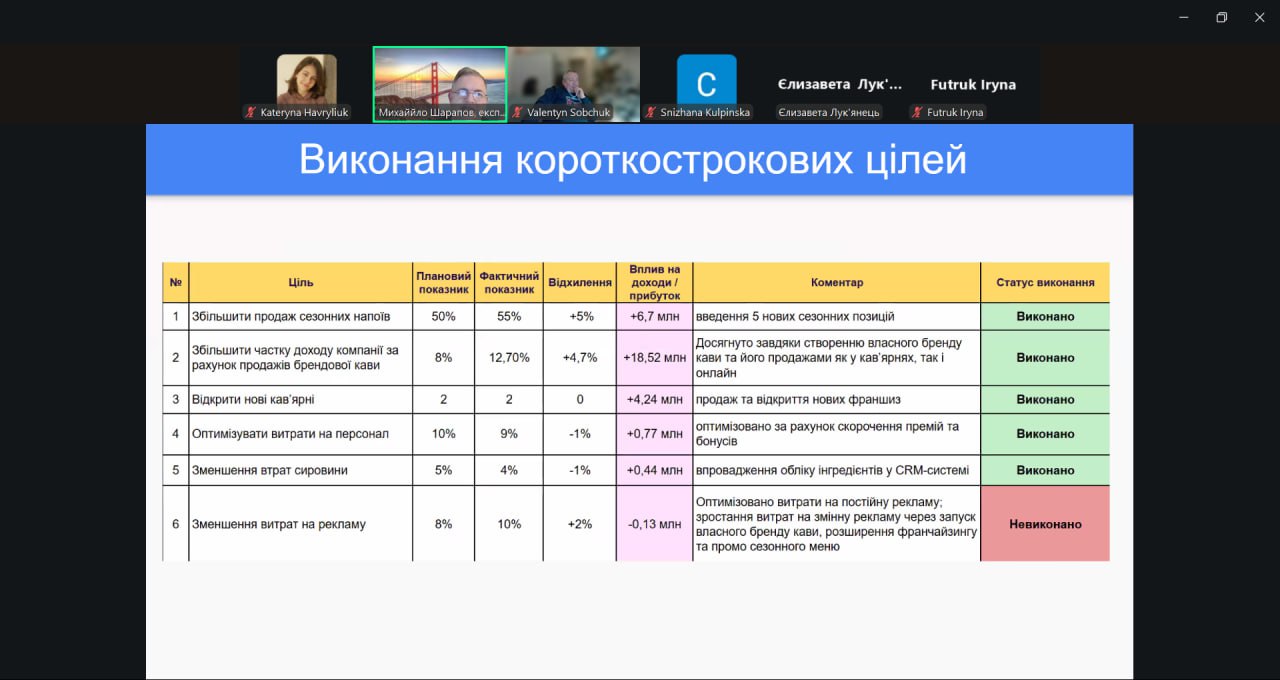
Task: Select Михайло Шарапов's highlighted speaker video
Action: 439,82
